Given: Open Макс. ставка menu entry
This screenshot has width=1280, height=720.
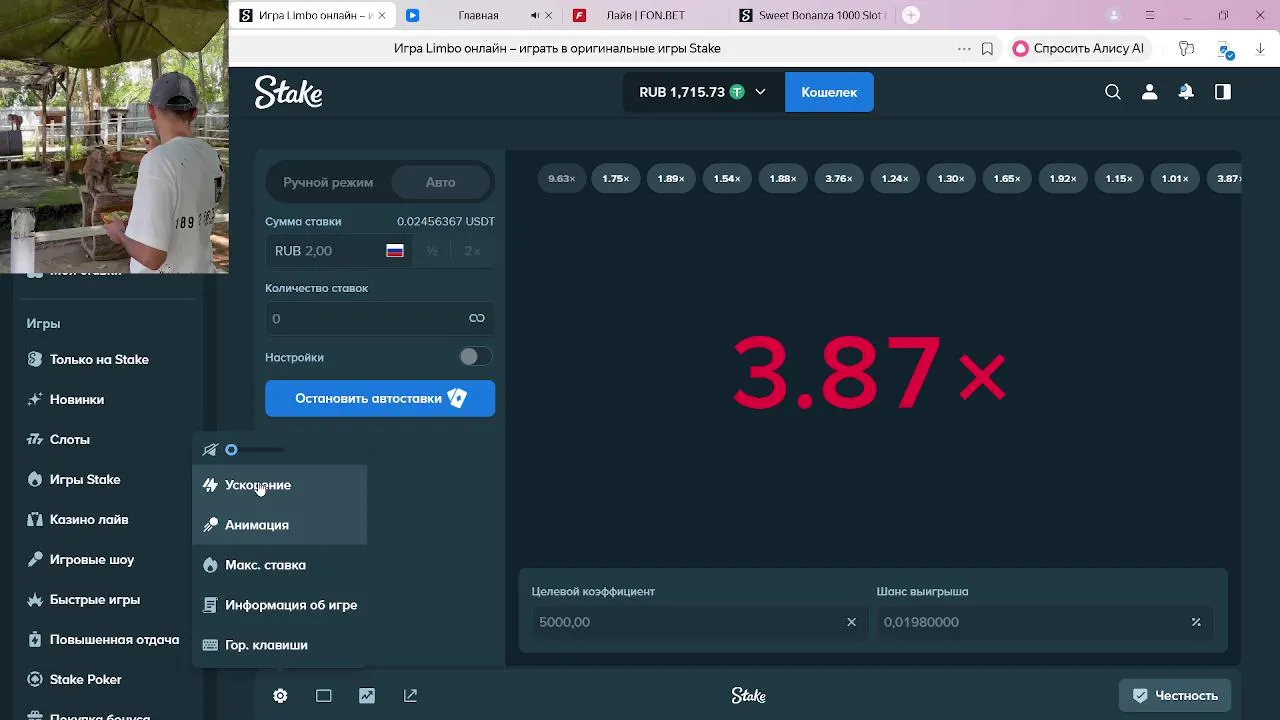Looking at the screenshot, I should click(x=280, y=565).
